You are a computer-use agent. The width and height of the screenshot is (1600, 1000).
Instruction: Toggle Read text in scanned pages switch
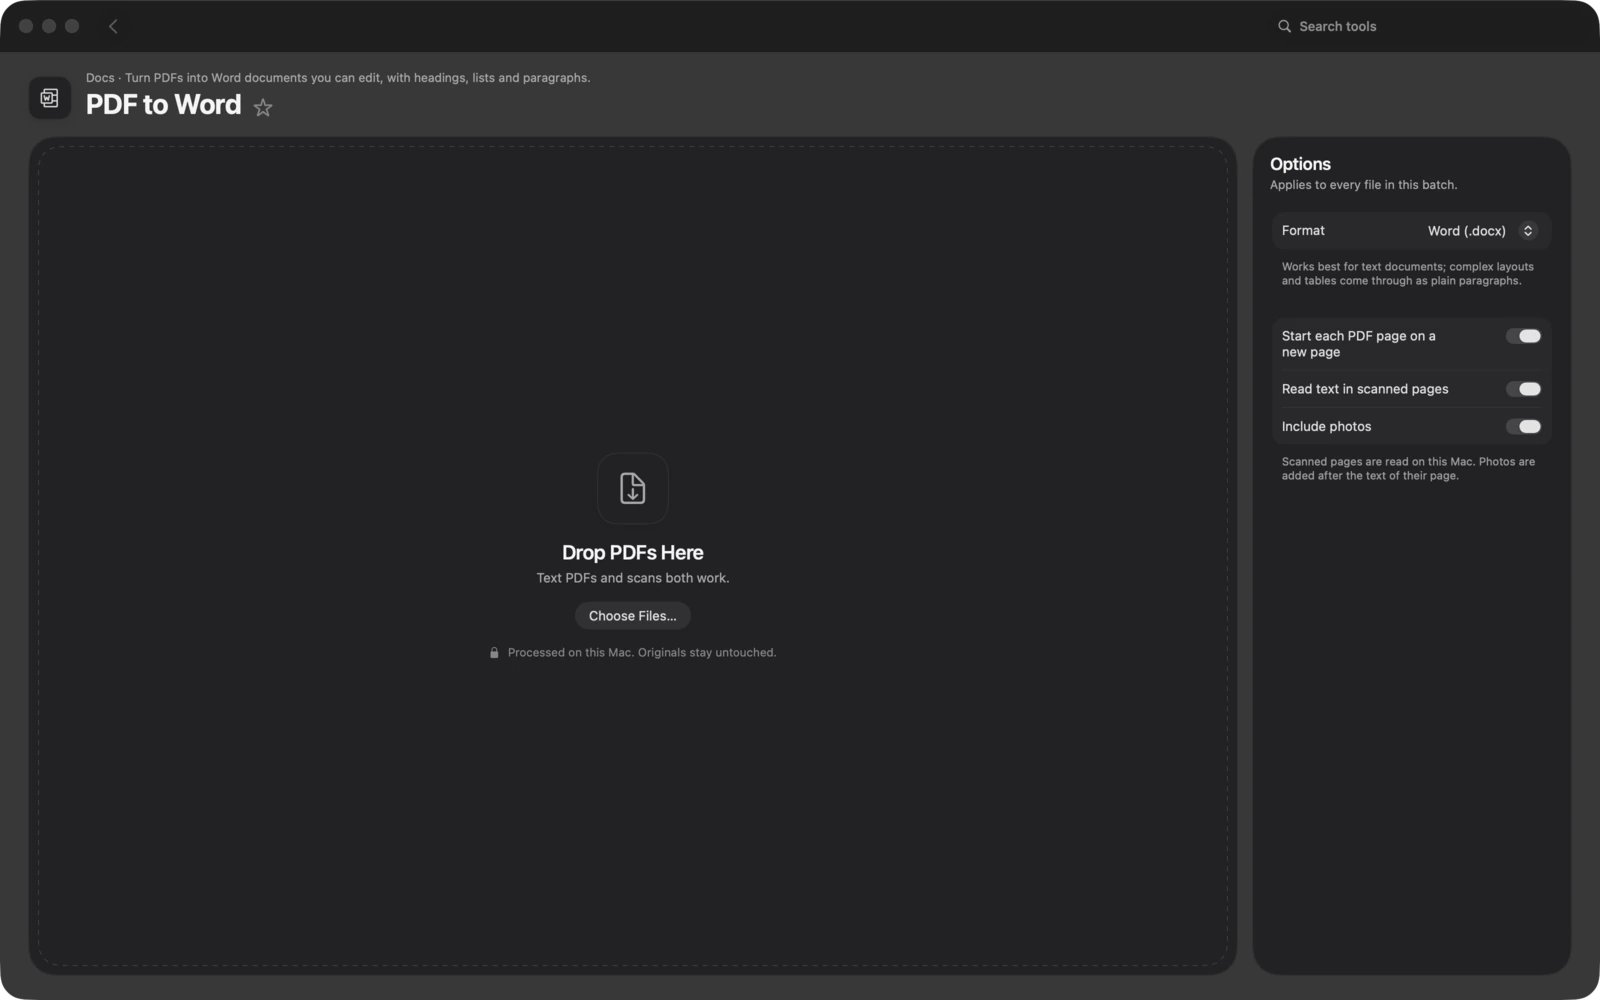point(1523,389)
